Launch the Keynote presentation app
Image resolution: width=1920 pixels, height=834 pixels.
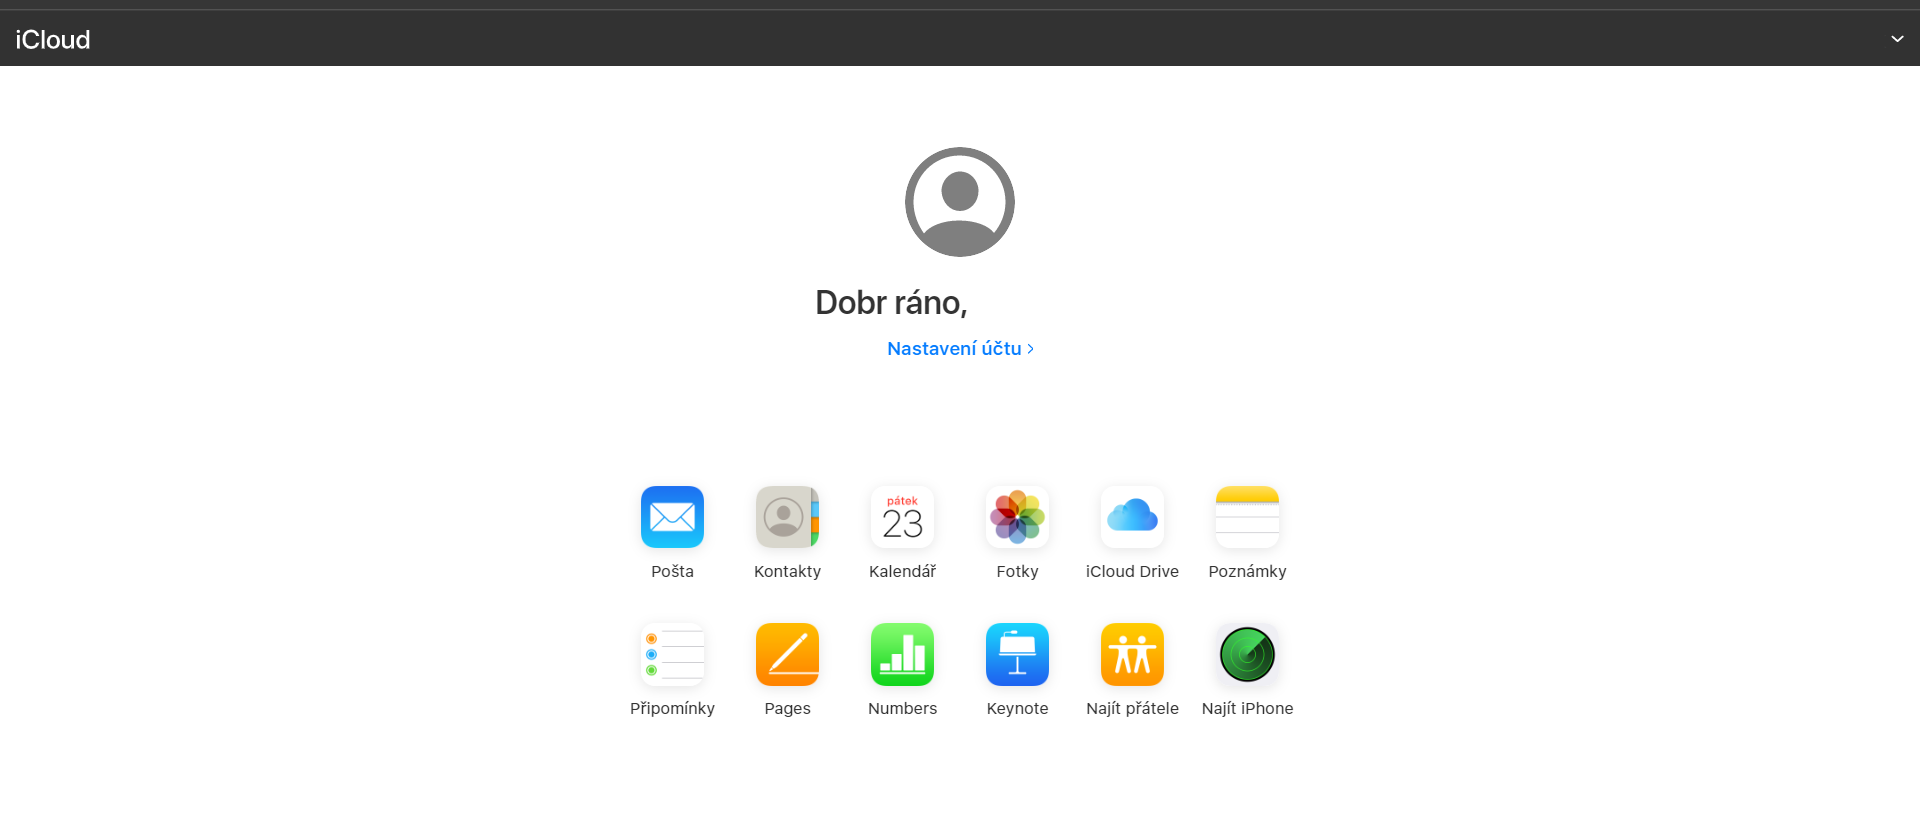1017,654
